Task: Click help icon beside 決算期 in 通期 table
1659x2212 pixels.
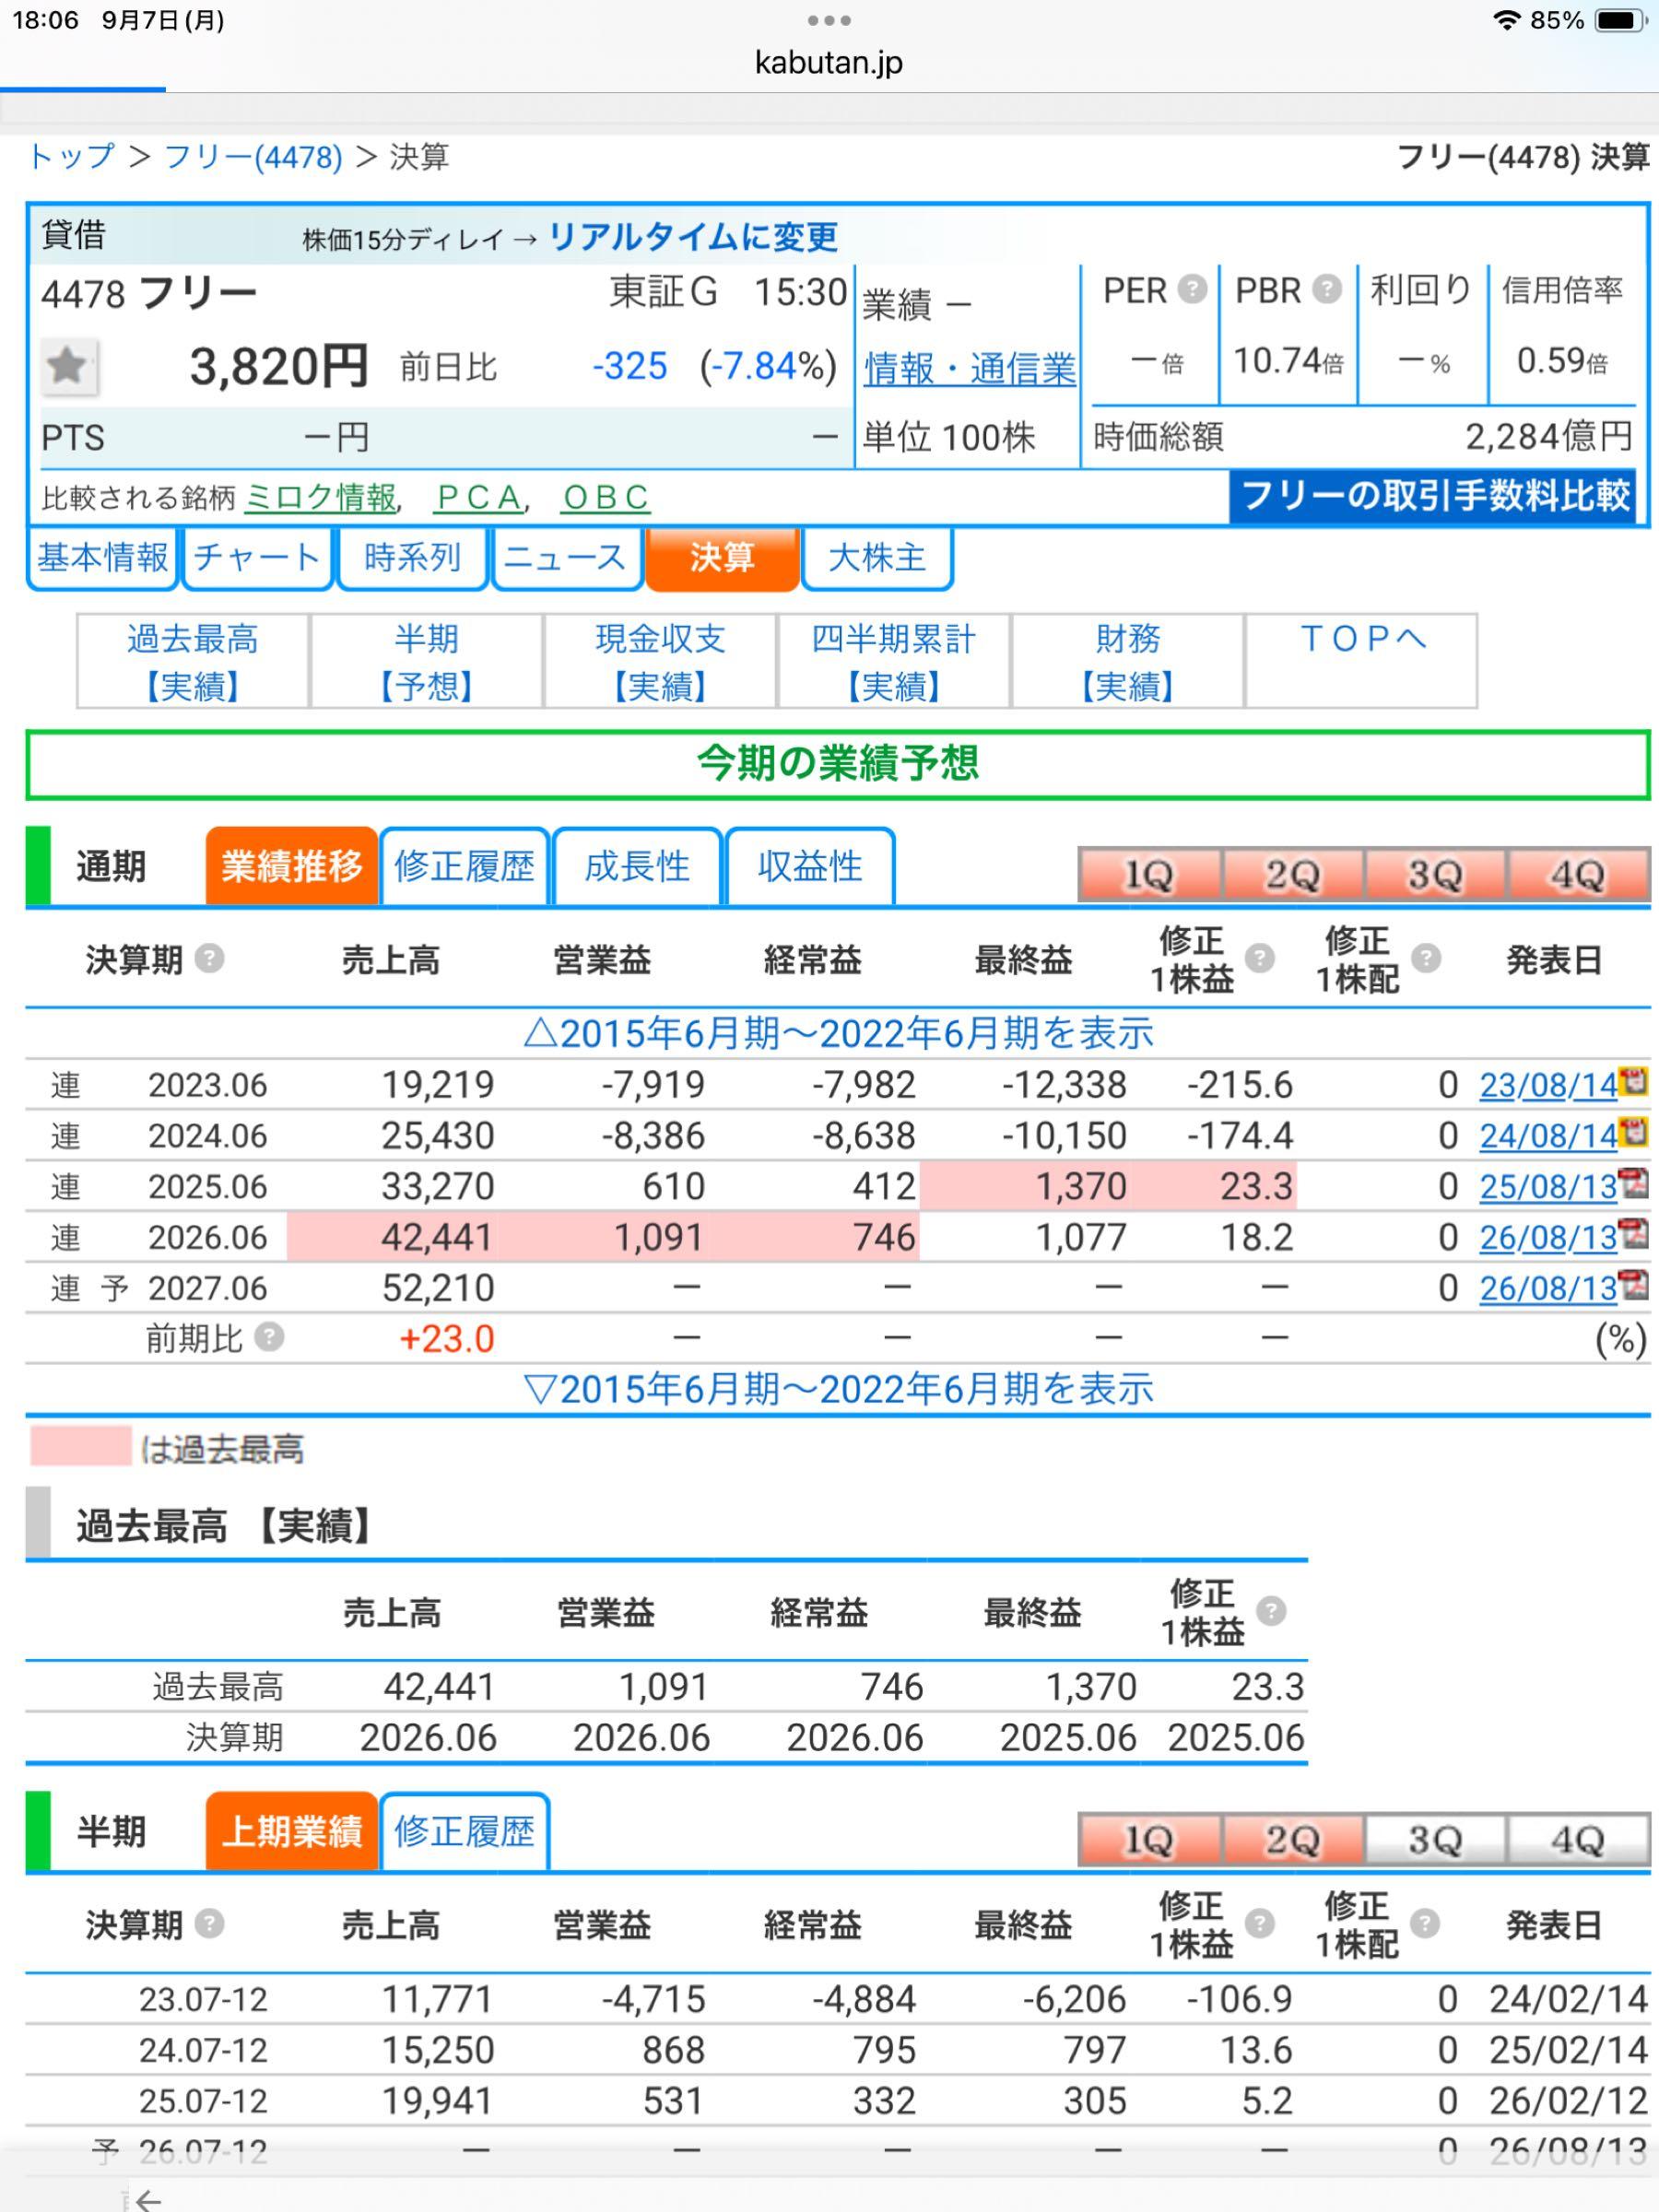Action: [x=209, y=958]
